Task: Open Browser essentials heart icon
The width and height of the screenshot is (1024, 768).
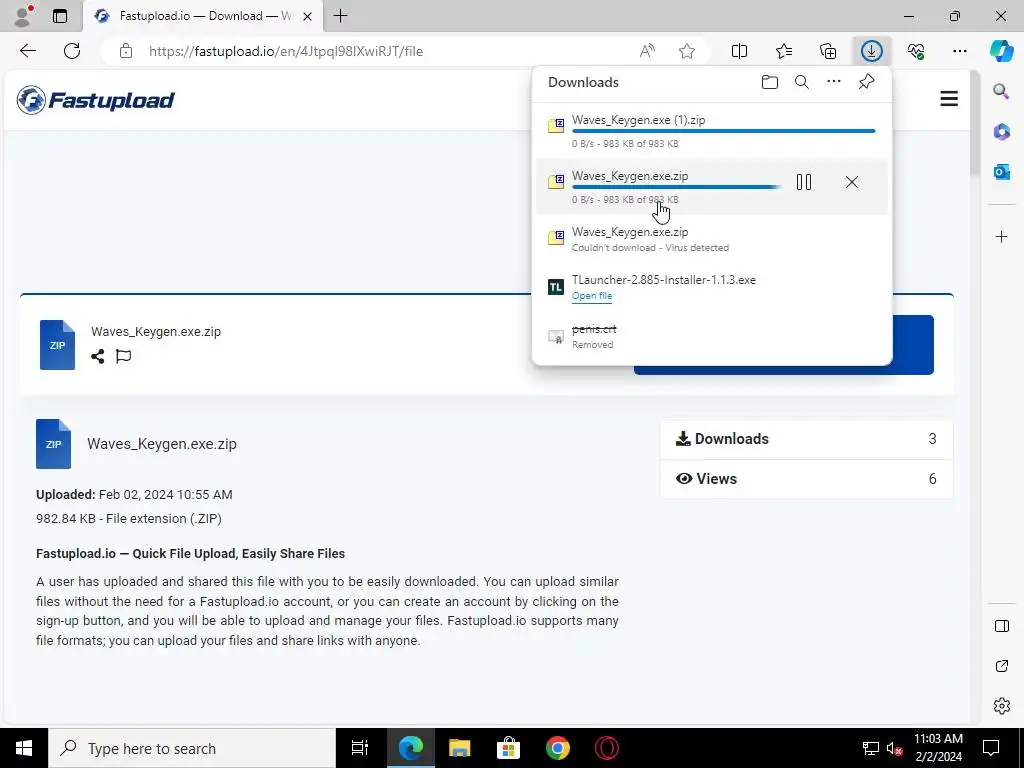Action: (916, 51)
